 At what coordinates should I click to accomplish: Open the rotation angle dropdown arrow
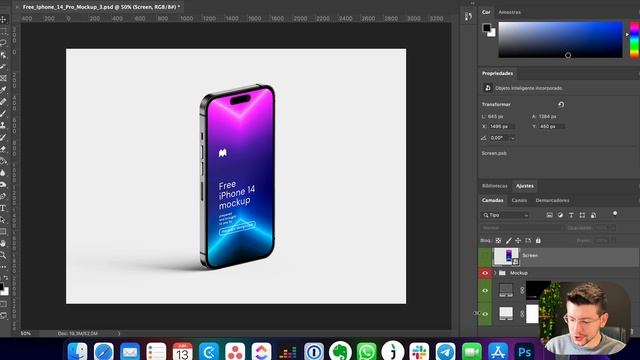(x=513, y=138)
